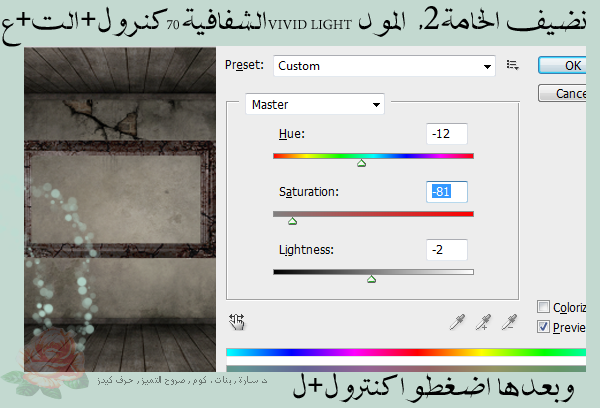Click the preset options menu icon
Screen dimensions: 600x408
click(x=513, y=65)
